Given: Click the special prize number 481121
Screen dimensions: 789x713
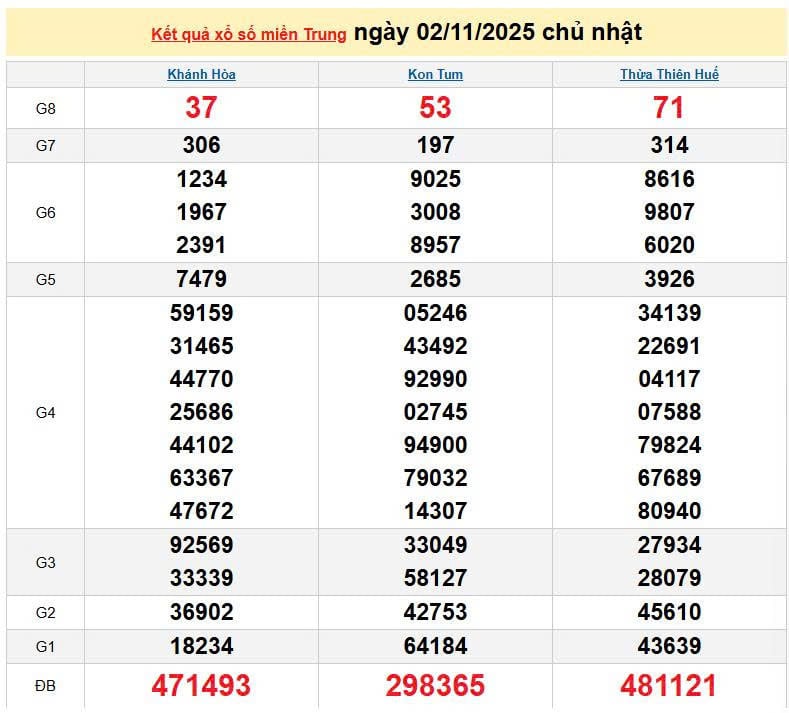Looking at the screenshot, I should click(x=669, y=686).
